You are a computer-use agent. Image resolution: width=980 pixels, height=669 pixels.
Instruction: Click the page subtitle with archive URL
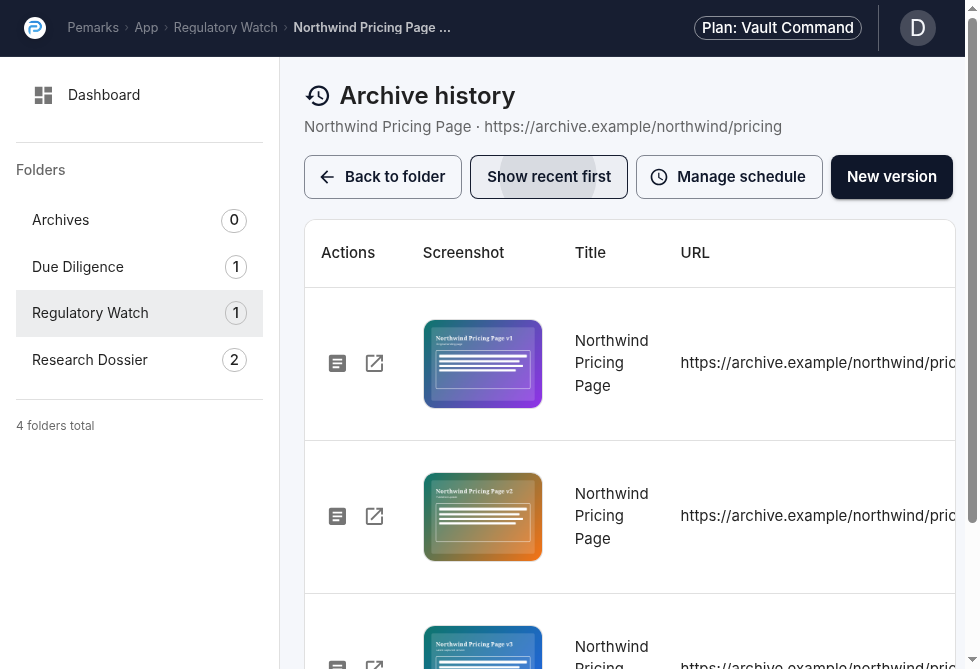542,127
